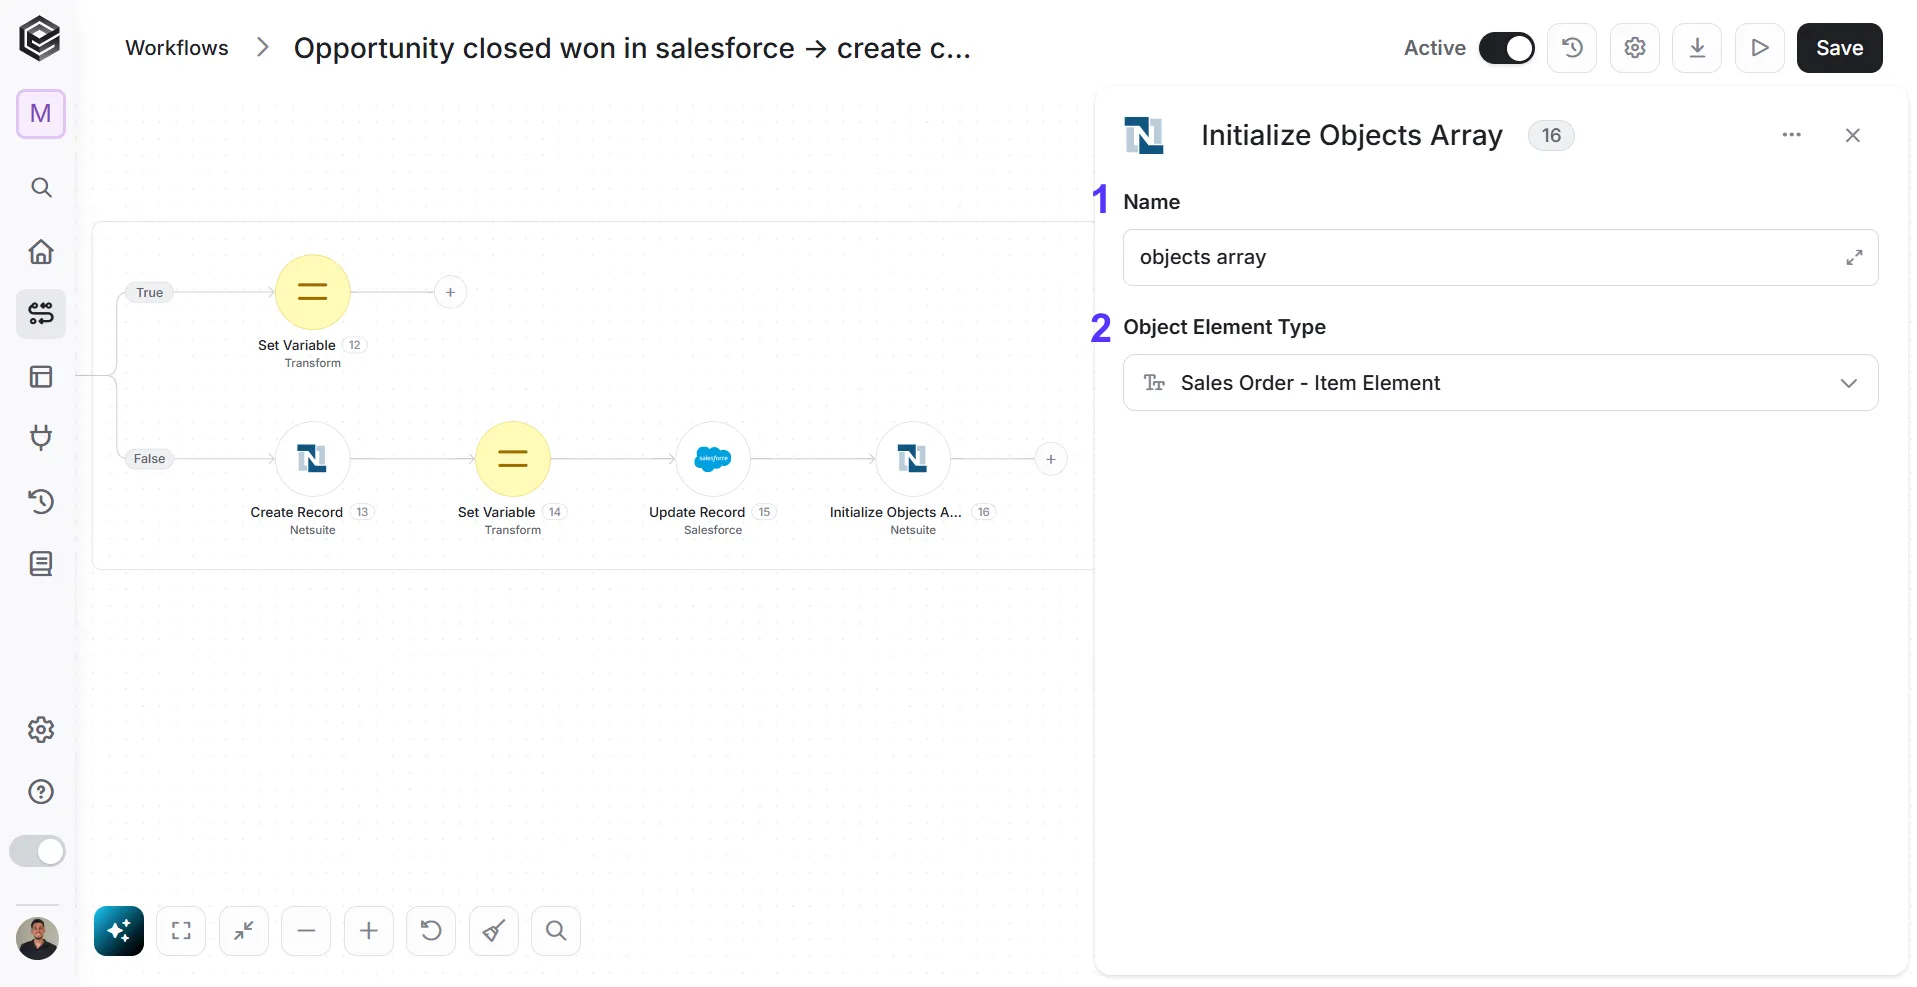This screenshot has height=987, width=1917.
Task: Save the workflow
Action: pyautogui.click(x=1839, y=48)
